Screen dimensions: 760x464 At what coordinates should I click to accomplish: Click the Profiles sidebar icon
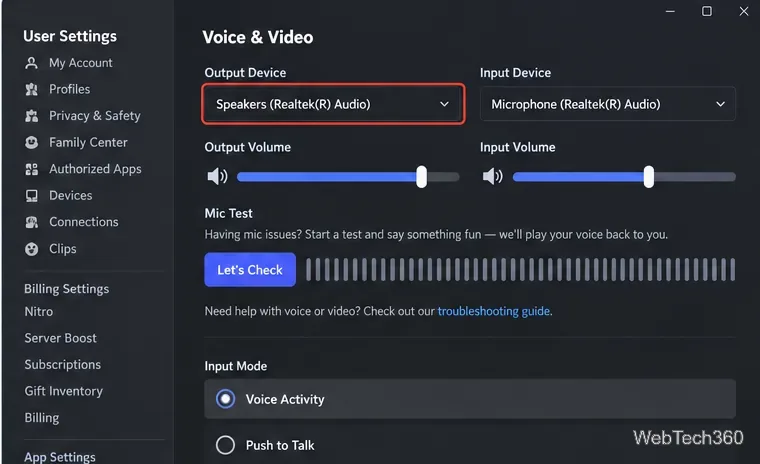click(32, 89)
